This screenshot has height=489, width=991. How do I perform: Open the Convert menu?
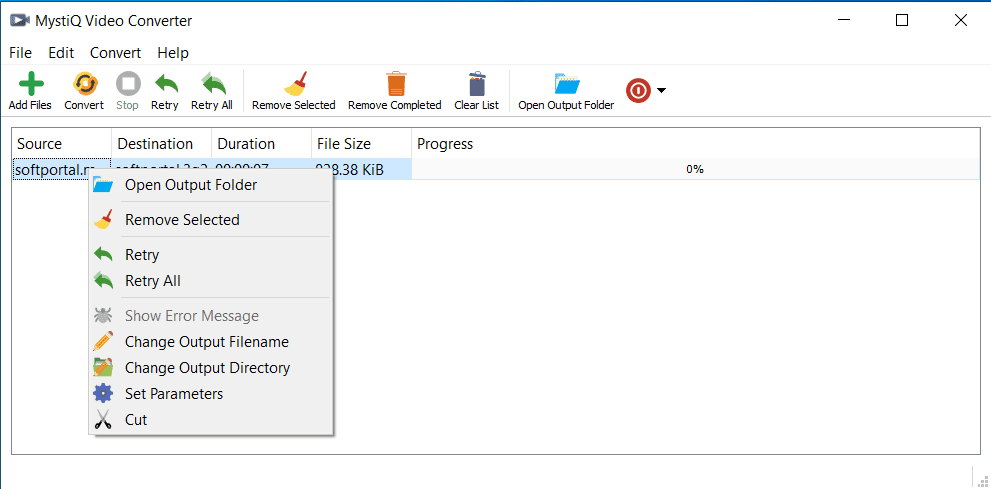point(115,53)
